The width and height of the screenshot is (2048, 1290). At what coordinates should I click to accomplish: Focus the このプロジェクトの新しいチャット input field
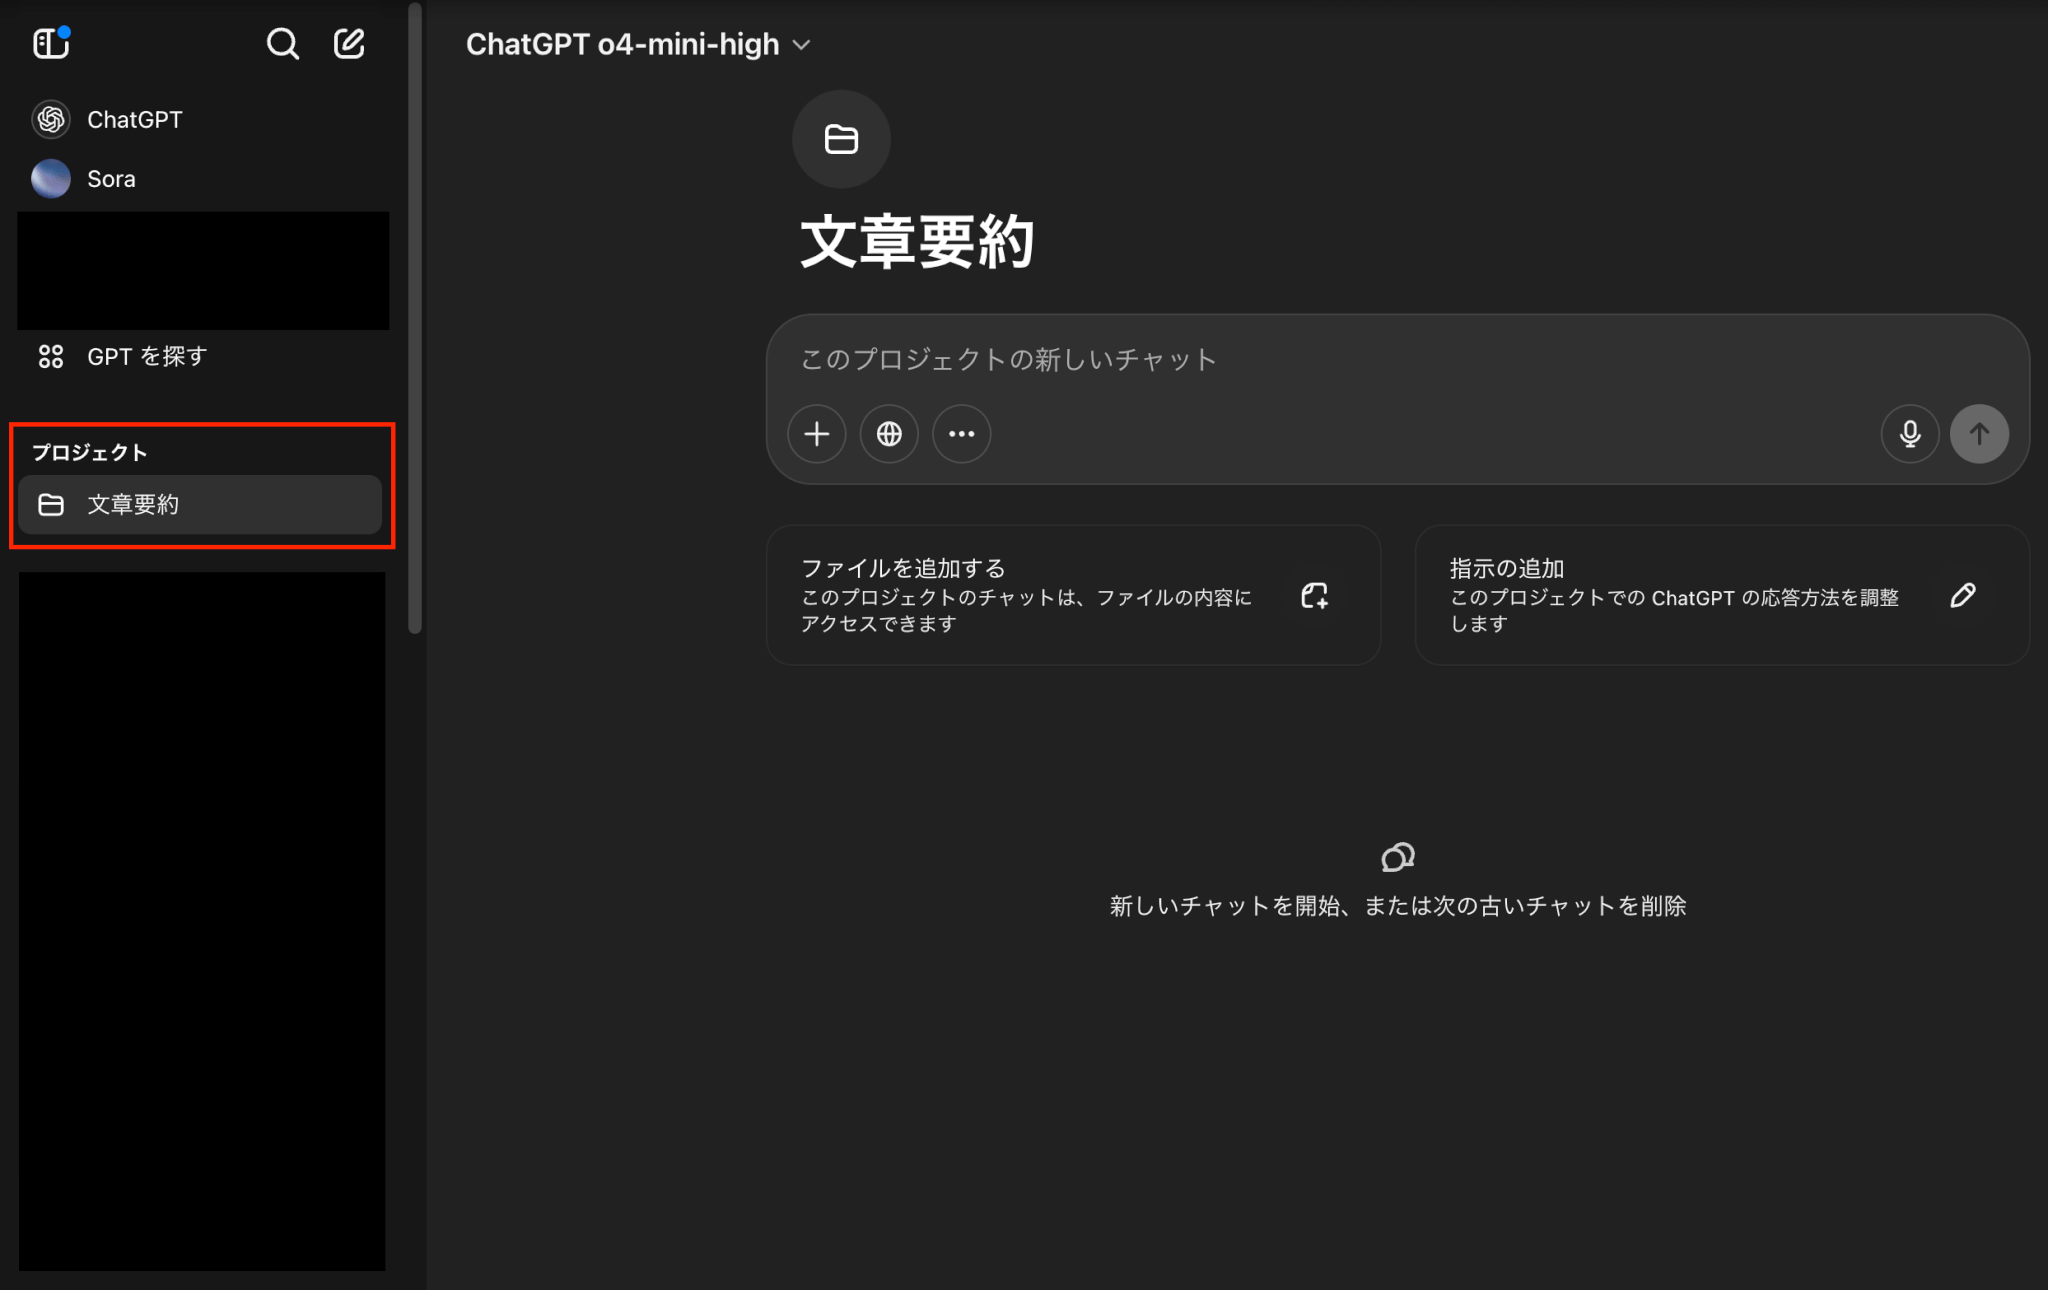coord(1396,360)
